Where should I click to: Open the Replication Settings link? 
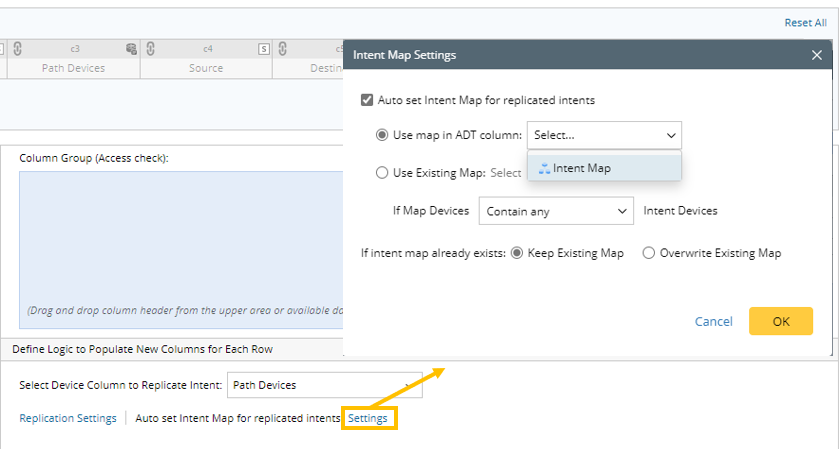coord(68,418)
